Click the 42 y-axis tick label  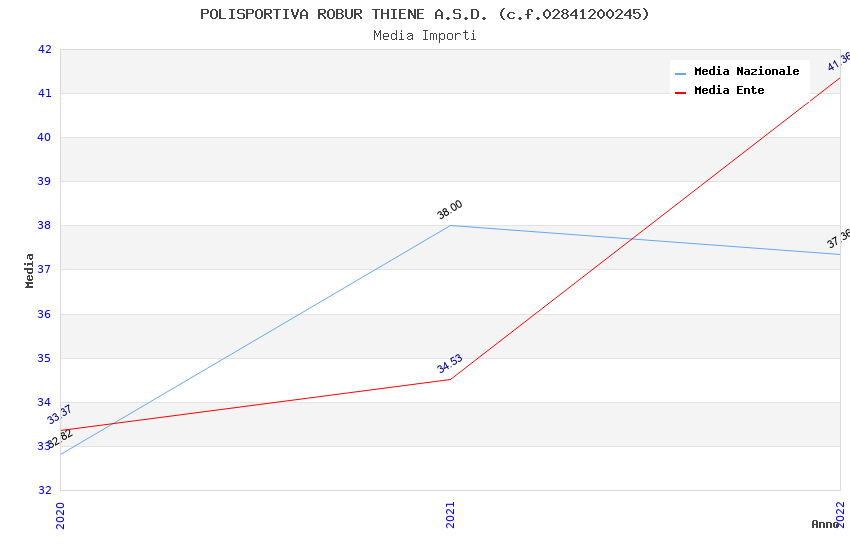click(x=45, y=49)
